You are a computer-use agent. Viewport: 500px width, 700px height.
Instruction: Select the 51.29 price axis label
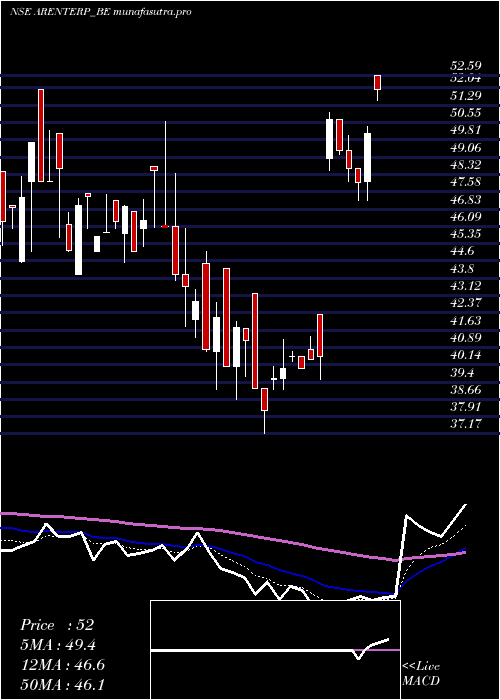465,95
